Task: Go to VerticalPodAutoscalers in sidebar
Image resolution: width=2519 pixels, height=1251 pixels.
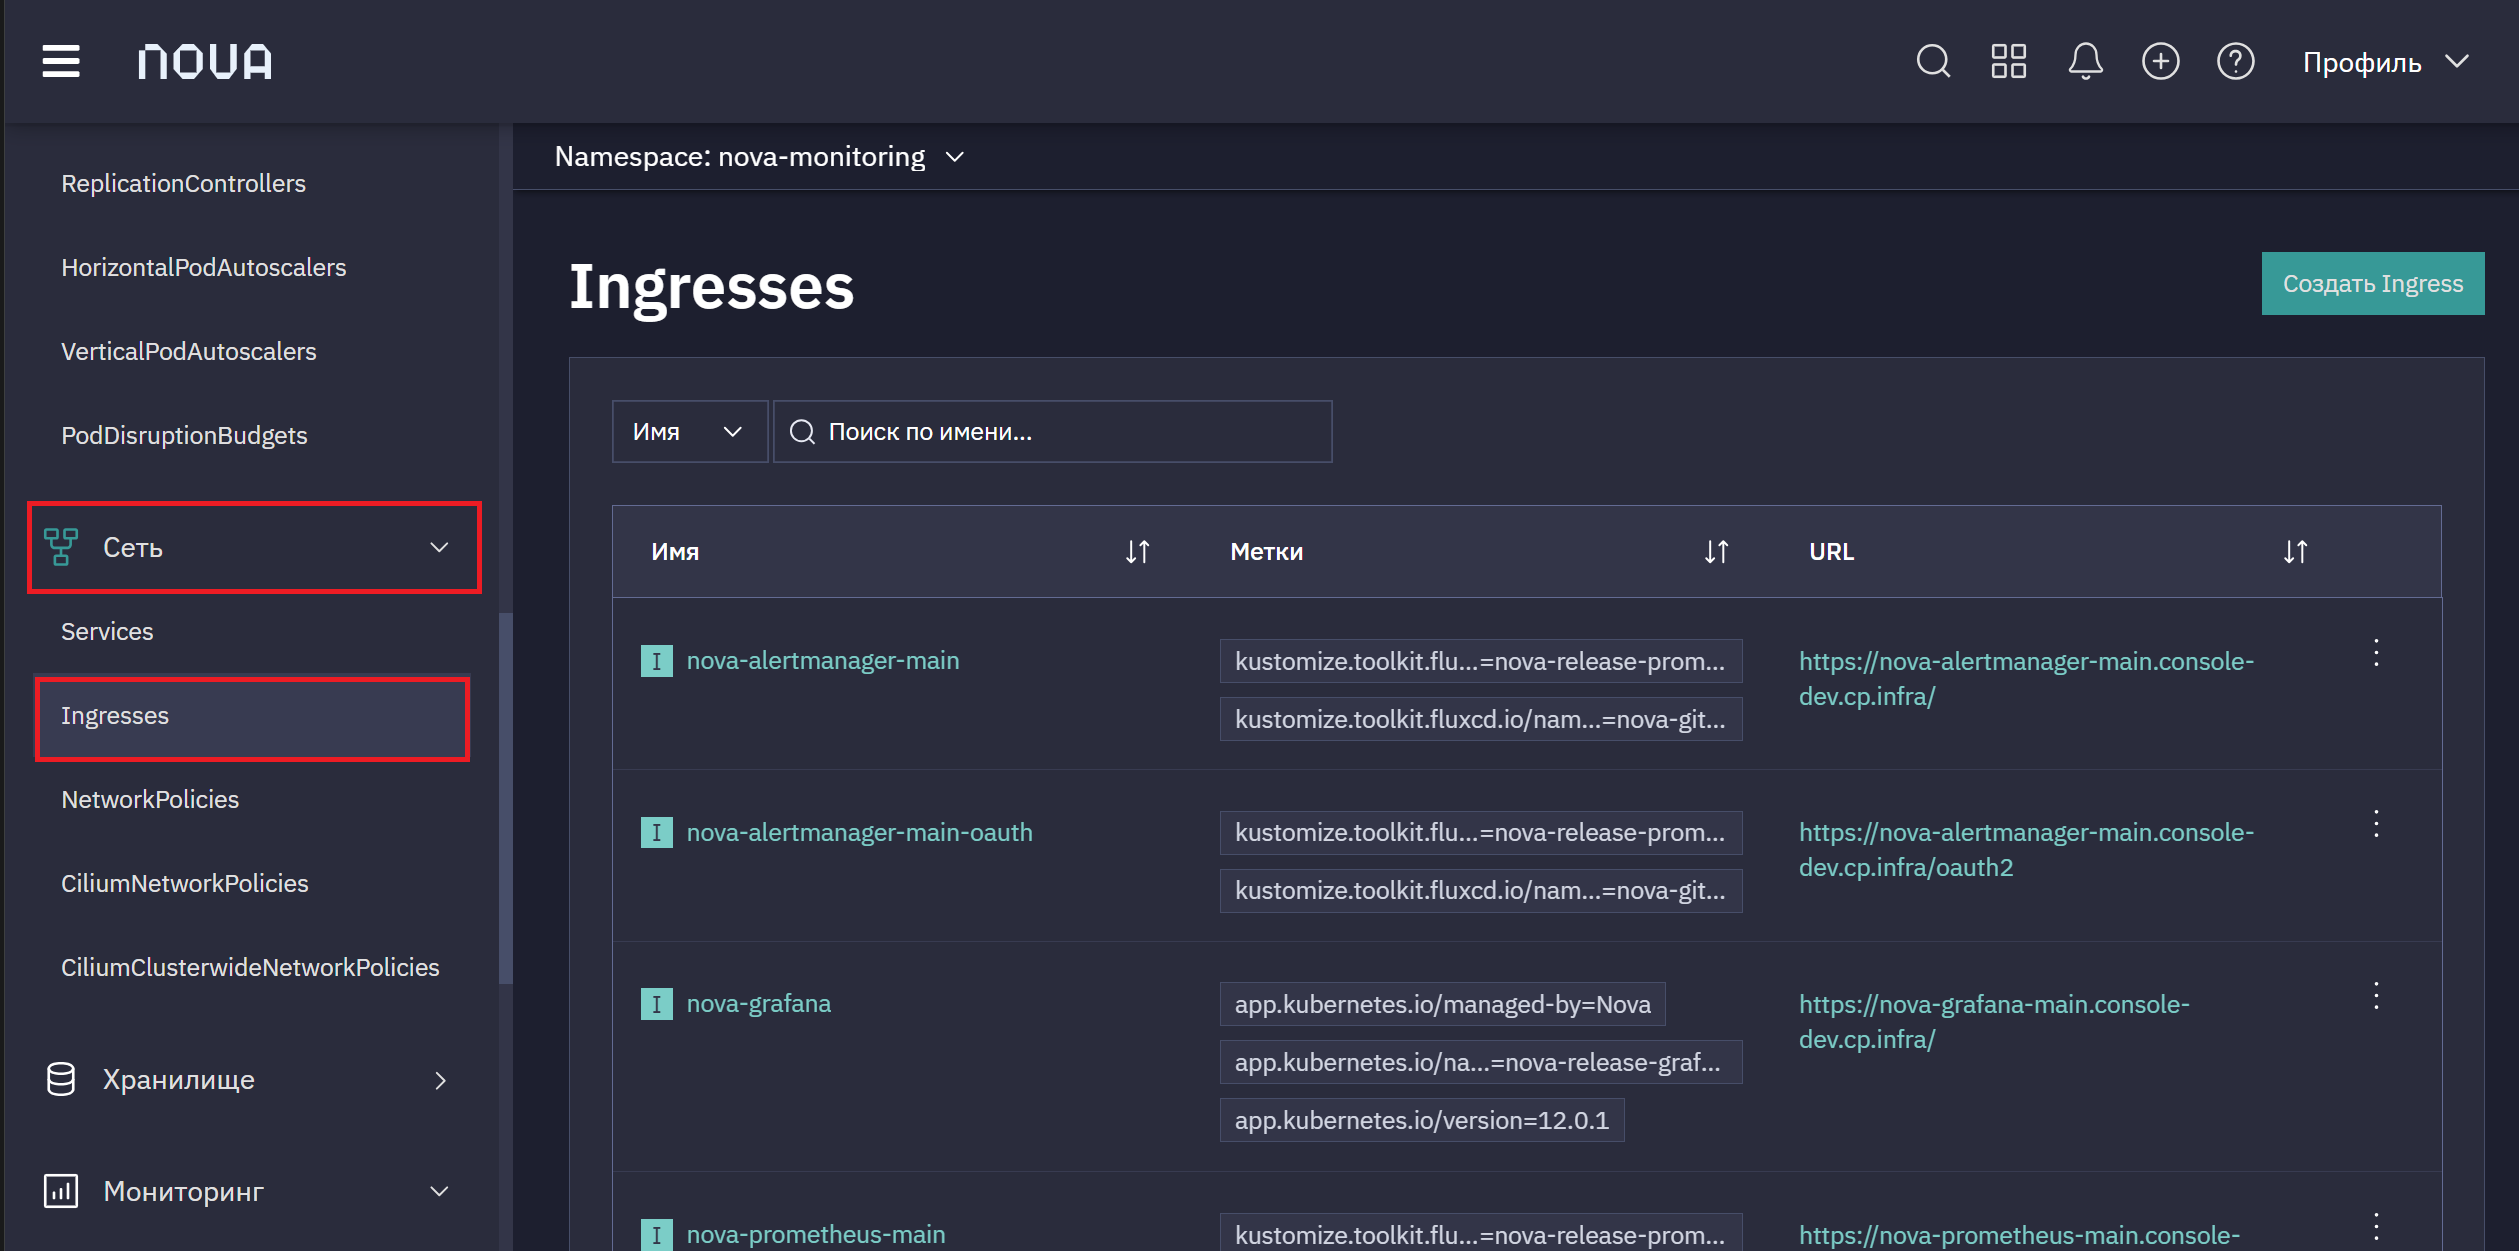Action: click(x=188, y=351)
